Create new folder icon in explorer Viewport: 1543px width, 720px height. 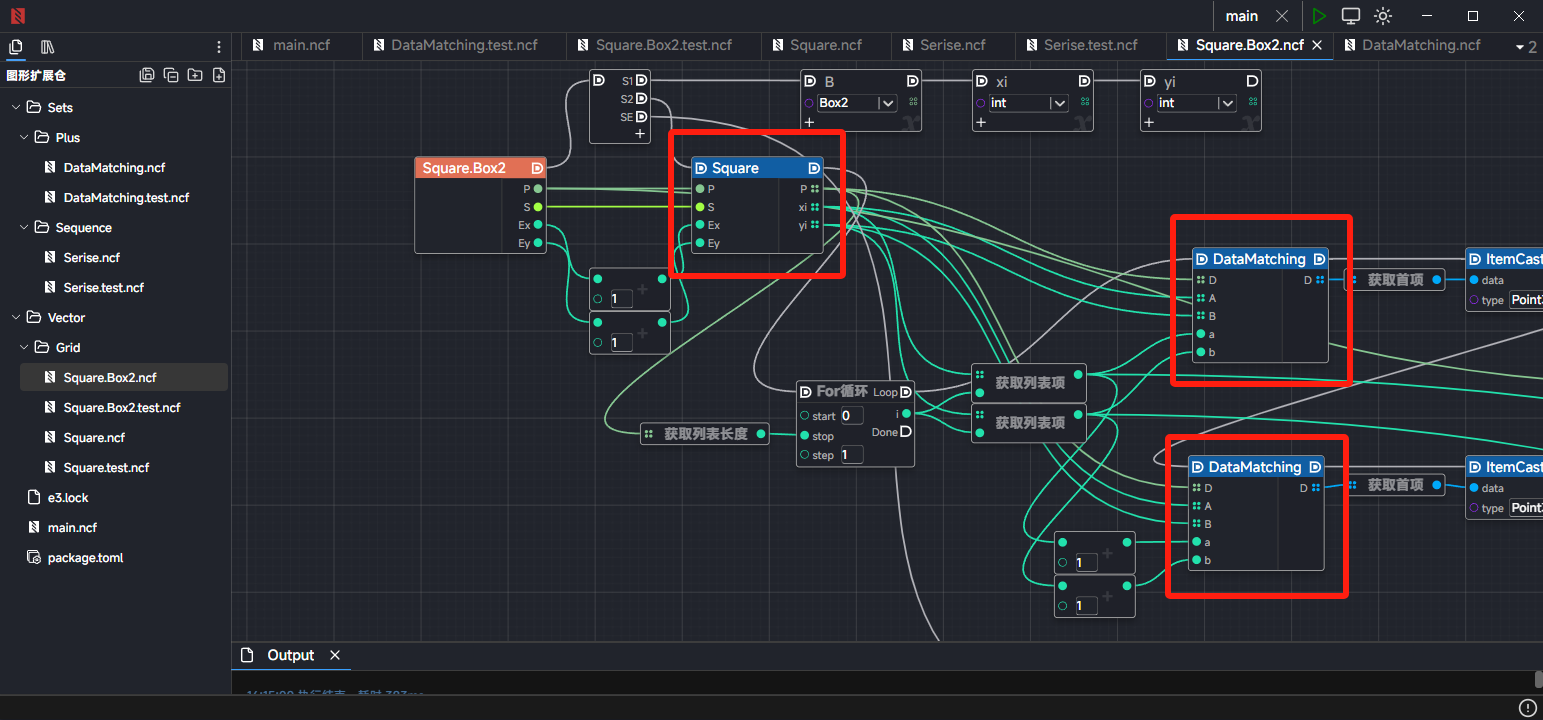pyautogui.click(x=195, y=75)
